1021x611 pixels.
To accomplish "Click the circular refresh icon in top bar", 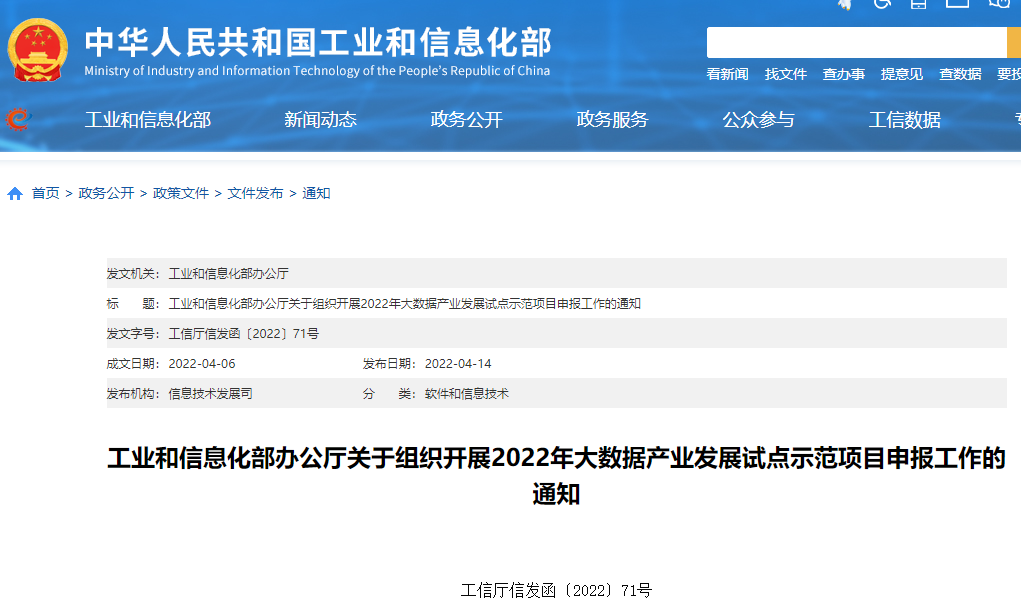I will tap(883, 7).
